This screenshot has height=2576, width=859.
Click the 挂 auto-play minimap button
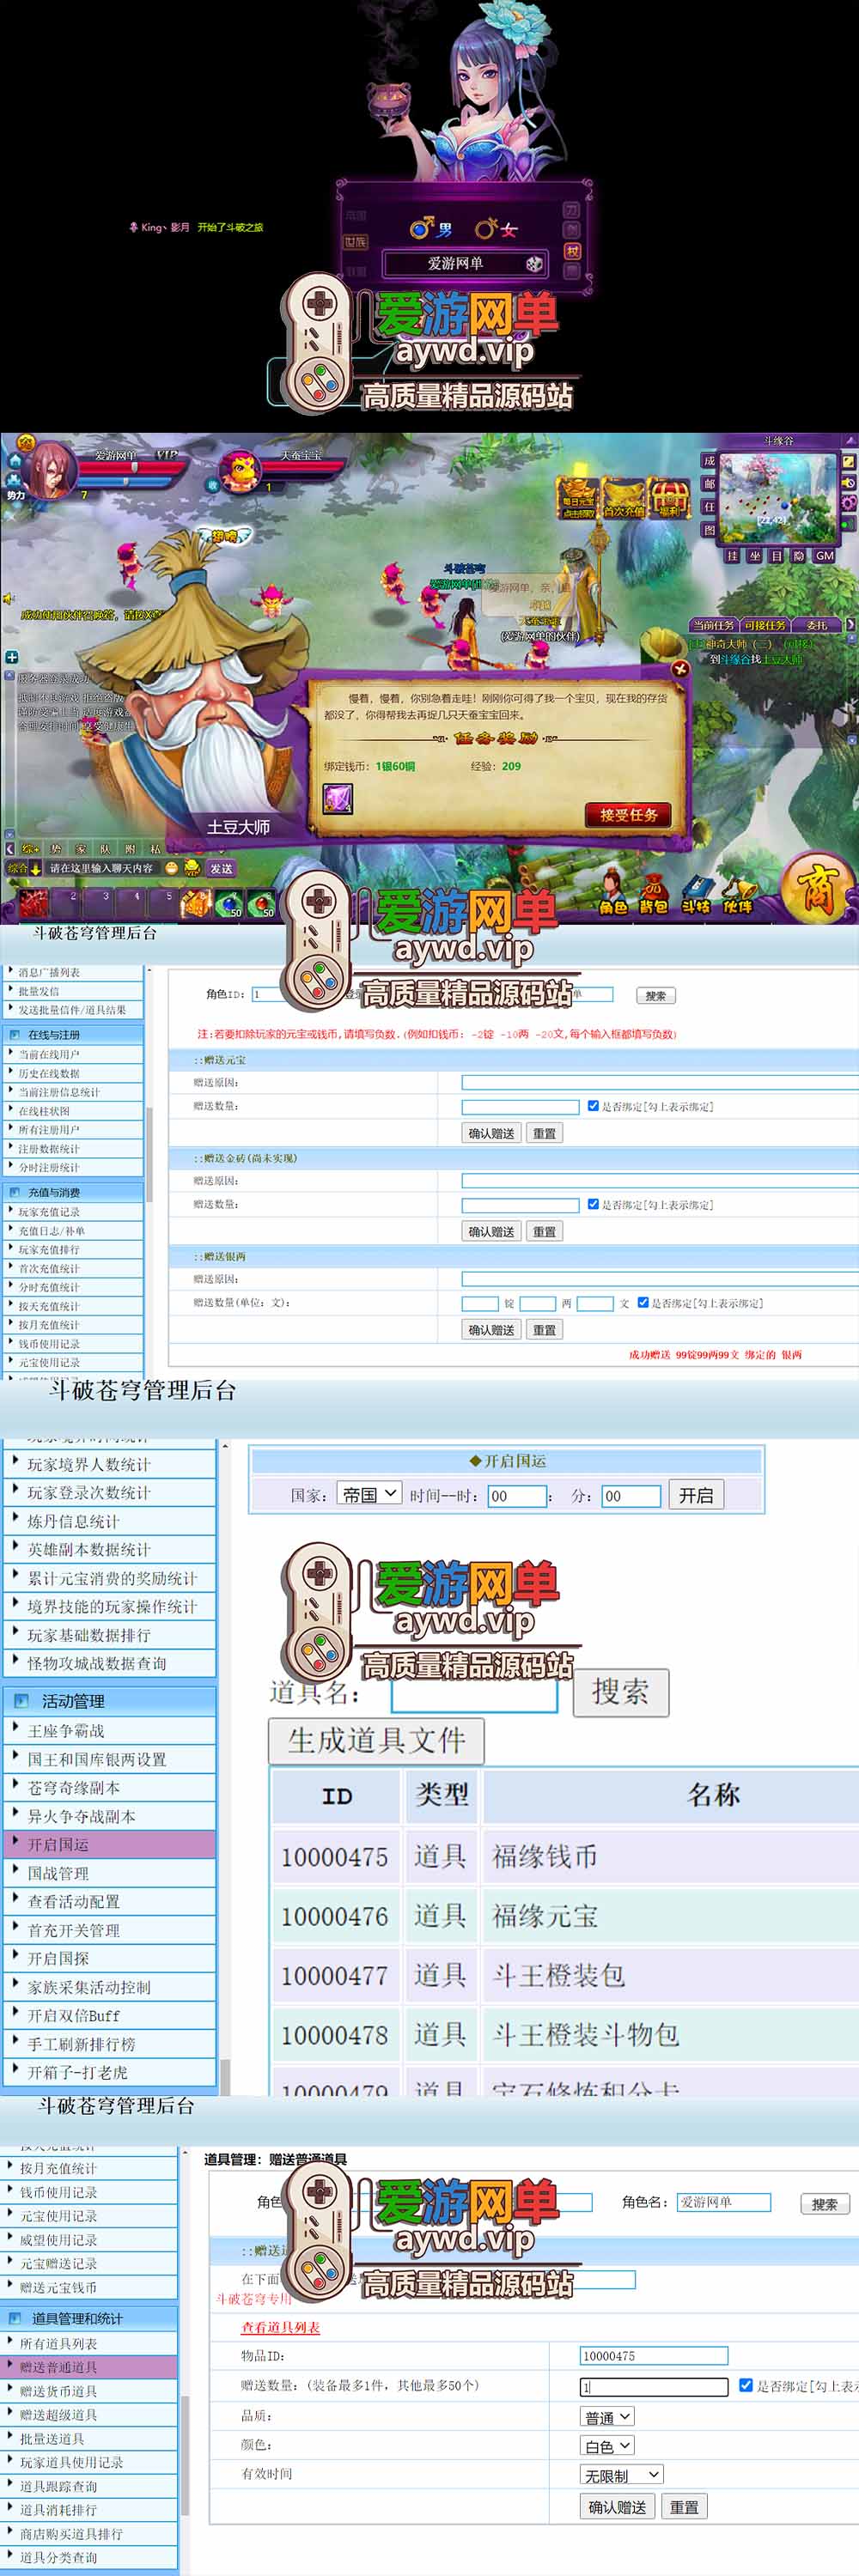click(732, 556)
